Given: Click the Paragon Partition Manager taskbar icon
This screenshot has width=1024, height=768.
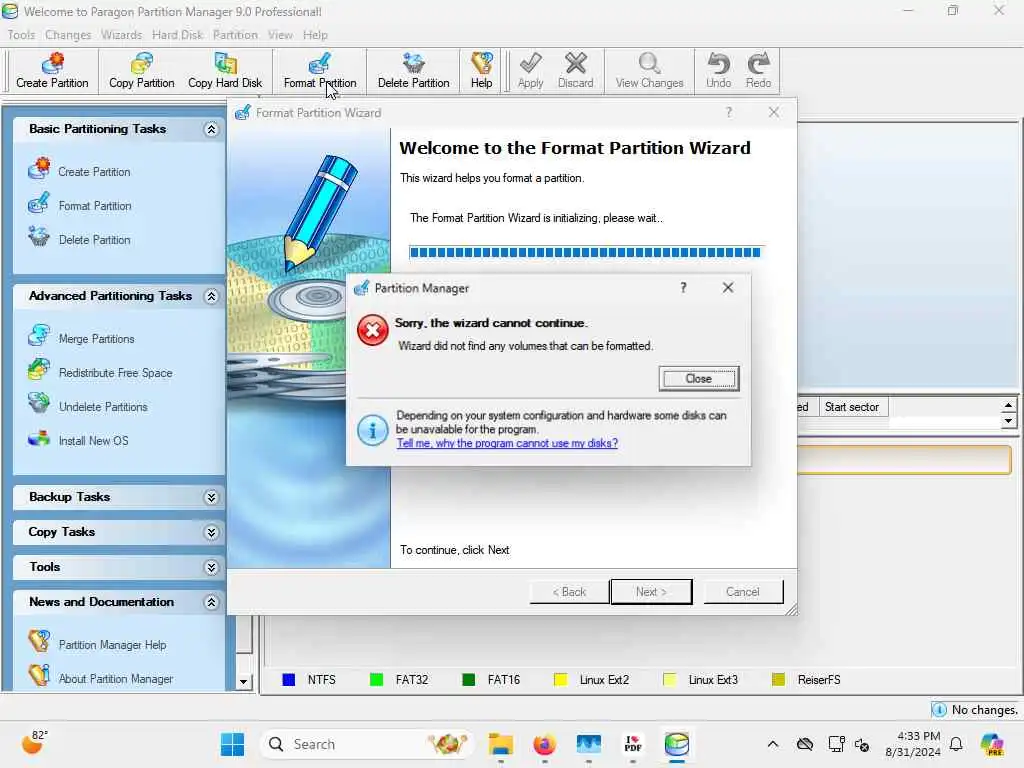Looking at the screenshot, I should coord(677,744).
